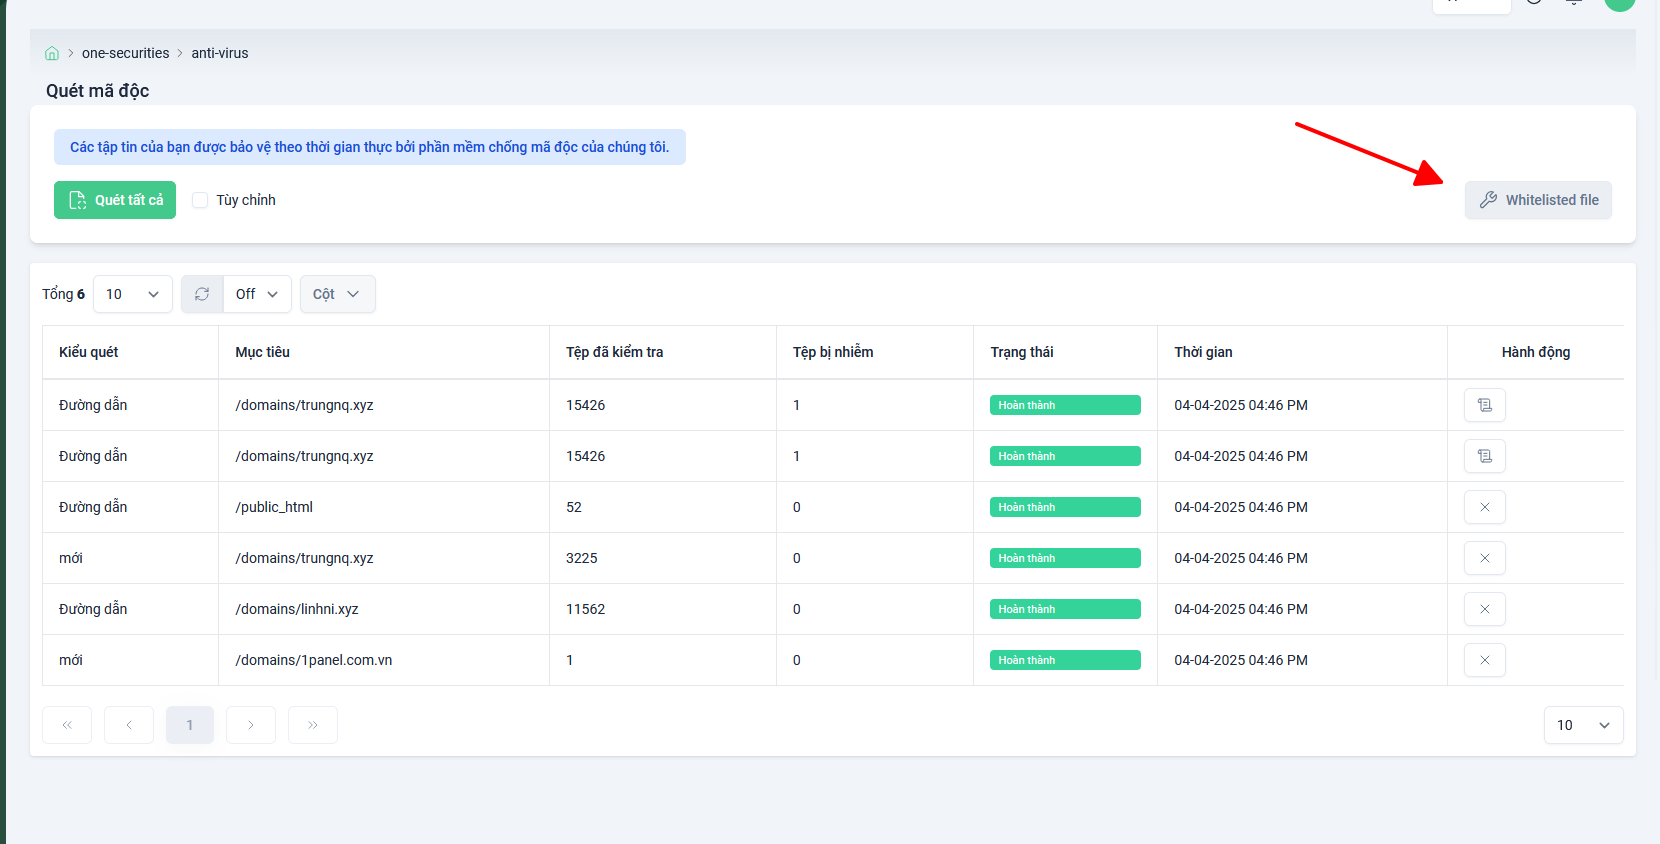Viewport: 1660px width, 844px height.
Task: Click the 11562 files checked value
Action: (x=586, y=609)
